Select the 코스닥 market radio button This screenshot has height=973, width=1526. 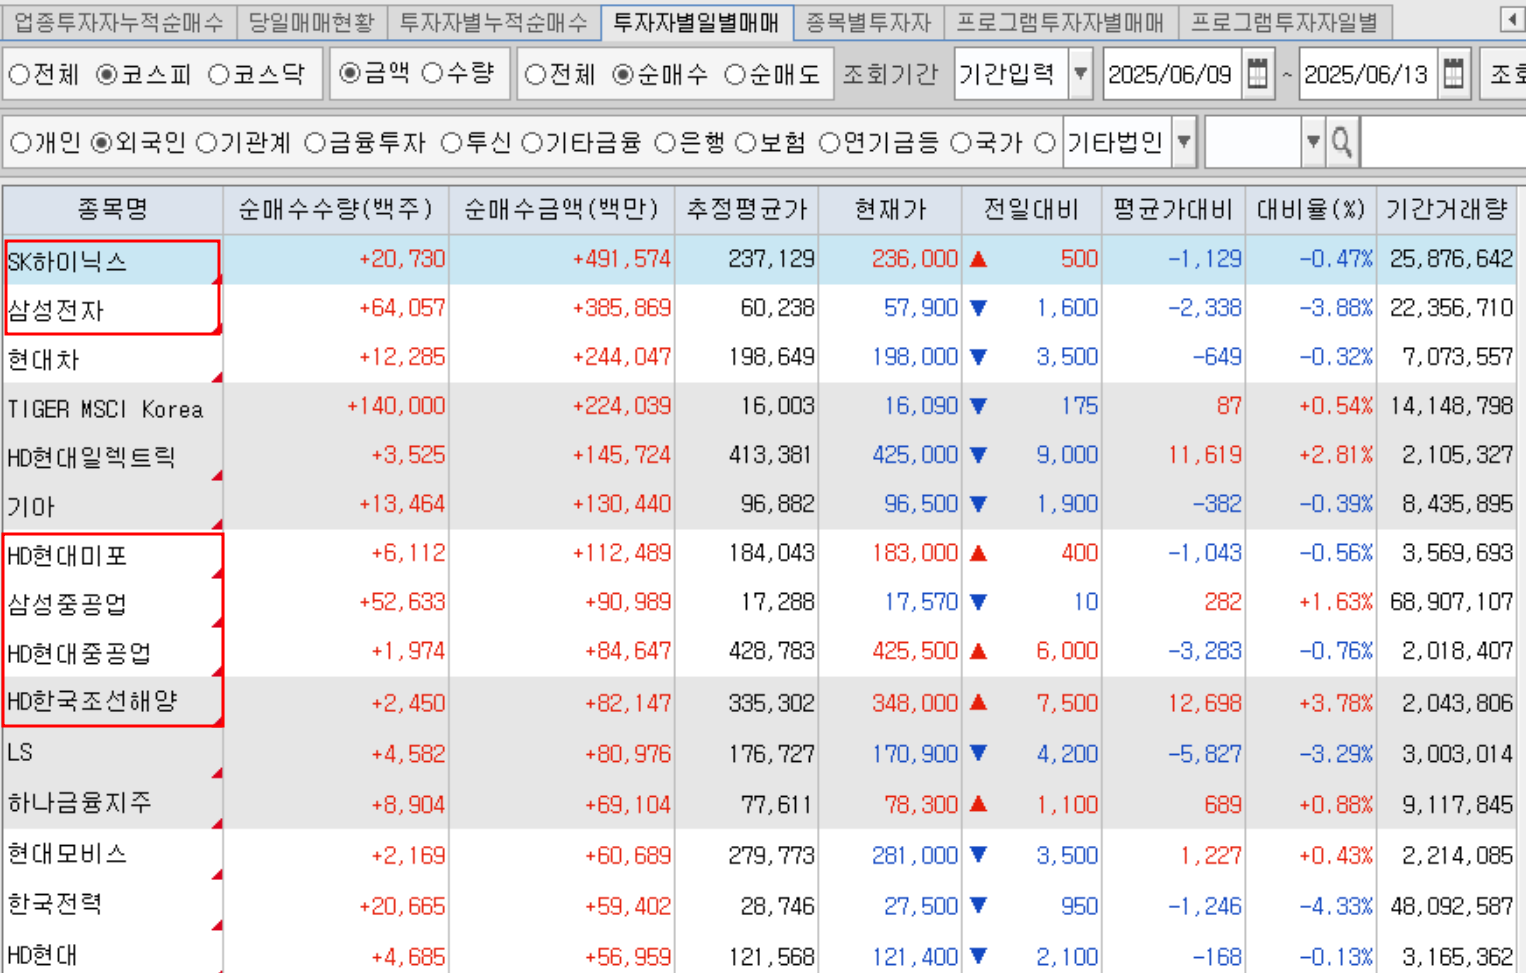(x=219, y=75)
